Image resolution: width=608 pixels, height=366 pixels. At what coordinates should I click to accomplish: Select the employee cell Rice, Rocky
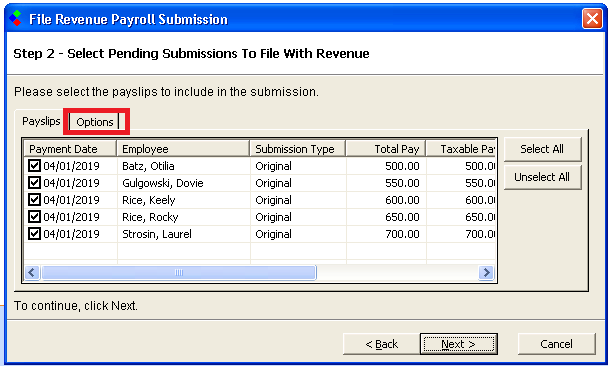coord(150,217)
